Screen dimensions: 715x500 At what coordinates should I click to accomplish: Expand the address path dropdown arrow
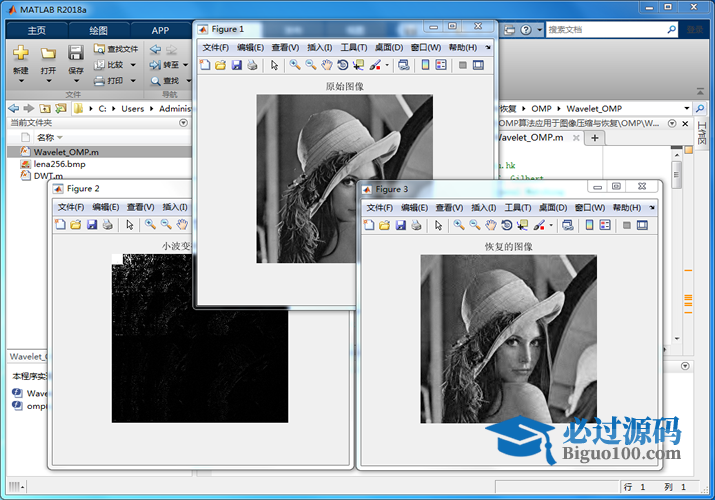[x=687, y=108]
